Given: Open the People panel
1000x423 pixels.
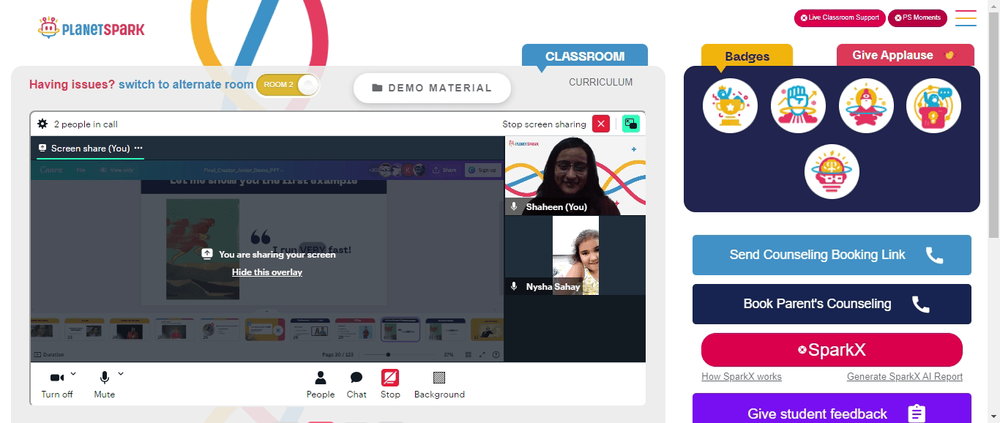Looking at the screenshot, I should tap(320, 385).
